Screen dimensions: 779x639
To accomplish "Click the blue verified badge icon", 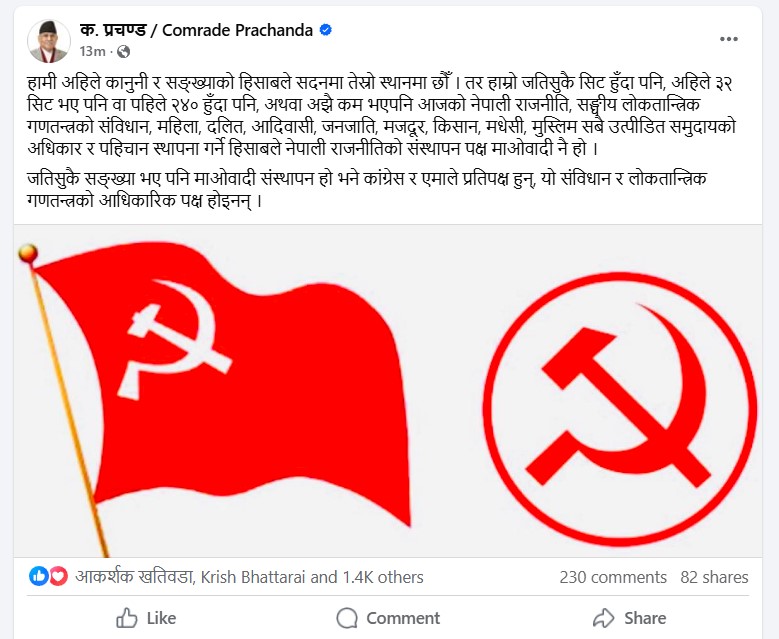I will [325, 30].
